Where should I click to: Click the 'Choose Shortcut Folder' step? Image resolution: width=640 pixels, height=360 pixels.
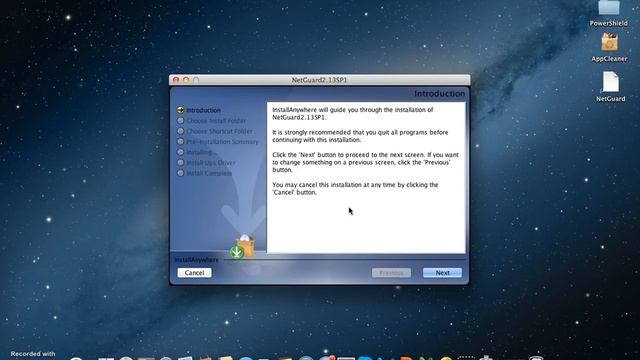tap(215, 131)
